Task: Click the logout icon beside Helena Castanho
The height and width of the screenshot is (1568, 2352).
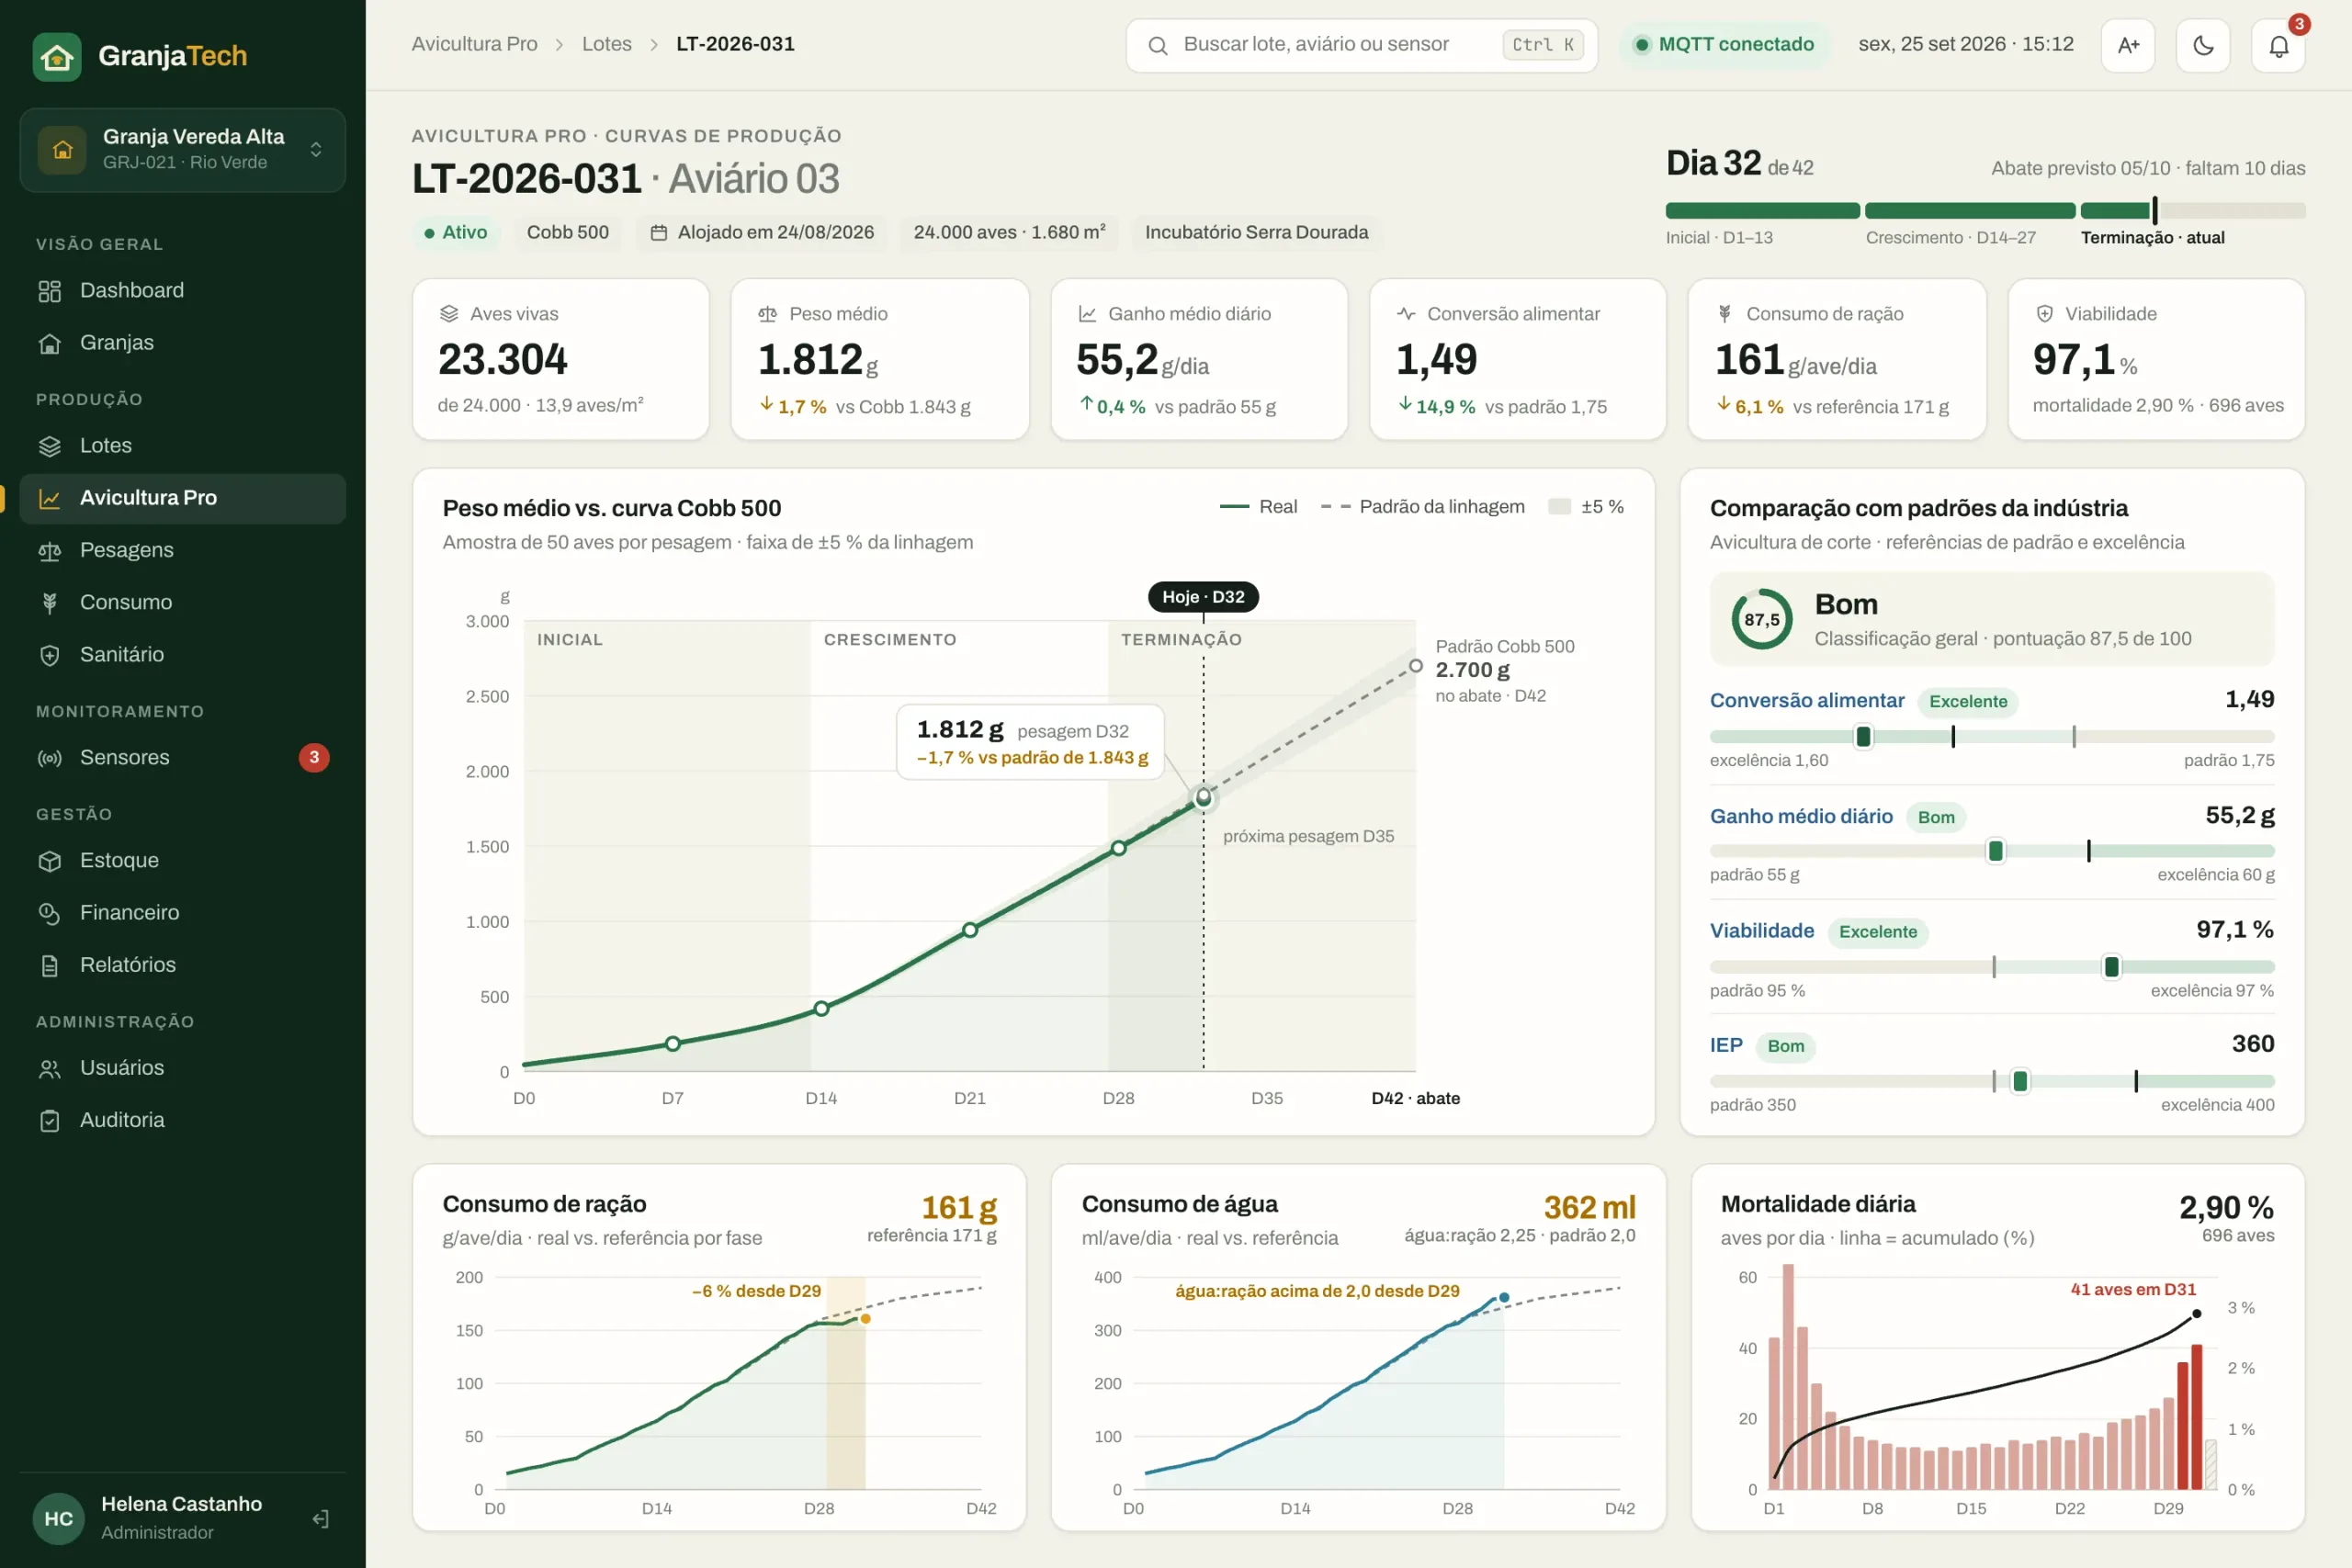Action: click(320, 1519)
